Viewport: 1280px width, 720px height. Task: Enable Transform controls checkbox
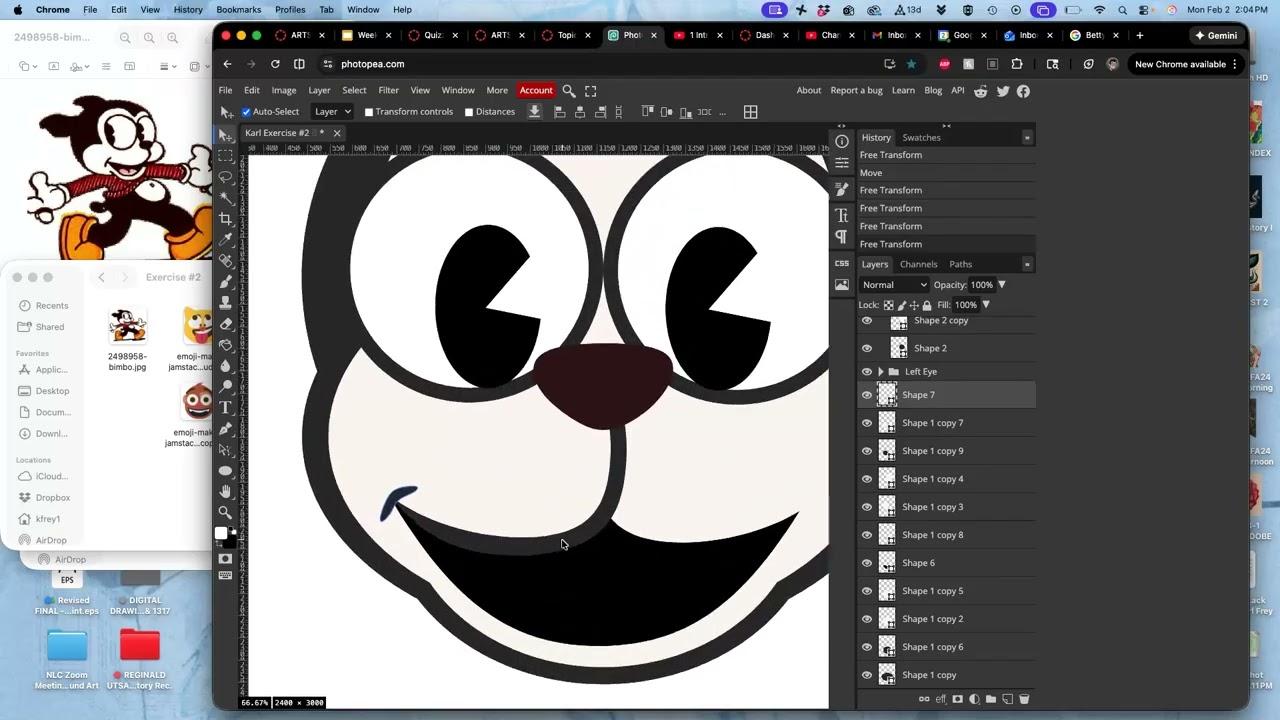pos(369,112)
